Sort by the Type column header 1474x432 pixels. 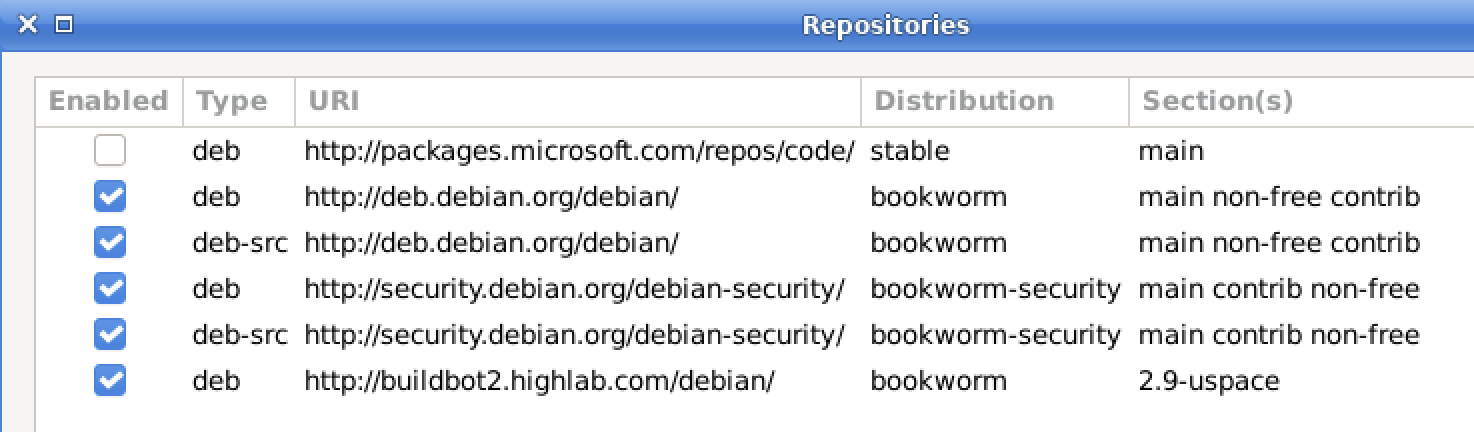[239, 101]
